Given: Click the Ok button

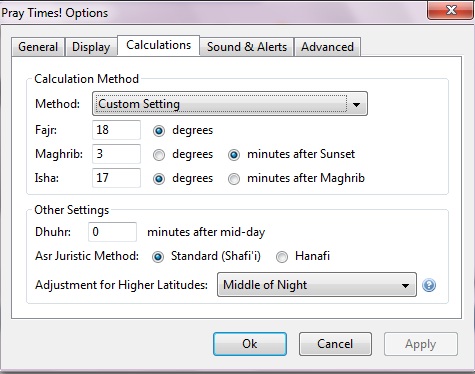Looking at the screenshot, I should point(250,344).
